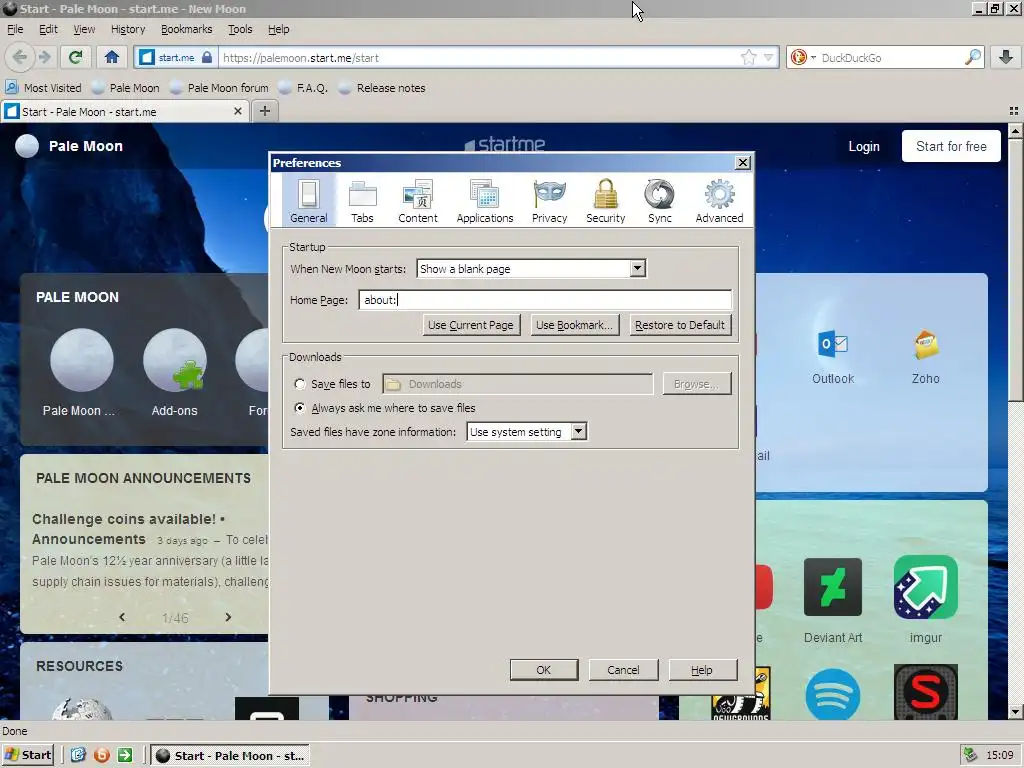1024x768 pixels.
Task: Open the address bar history dropdown
Action: click(769, 57)
